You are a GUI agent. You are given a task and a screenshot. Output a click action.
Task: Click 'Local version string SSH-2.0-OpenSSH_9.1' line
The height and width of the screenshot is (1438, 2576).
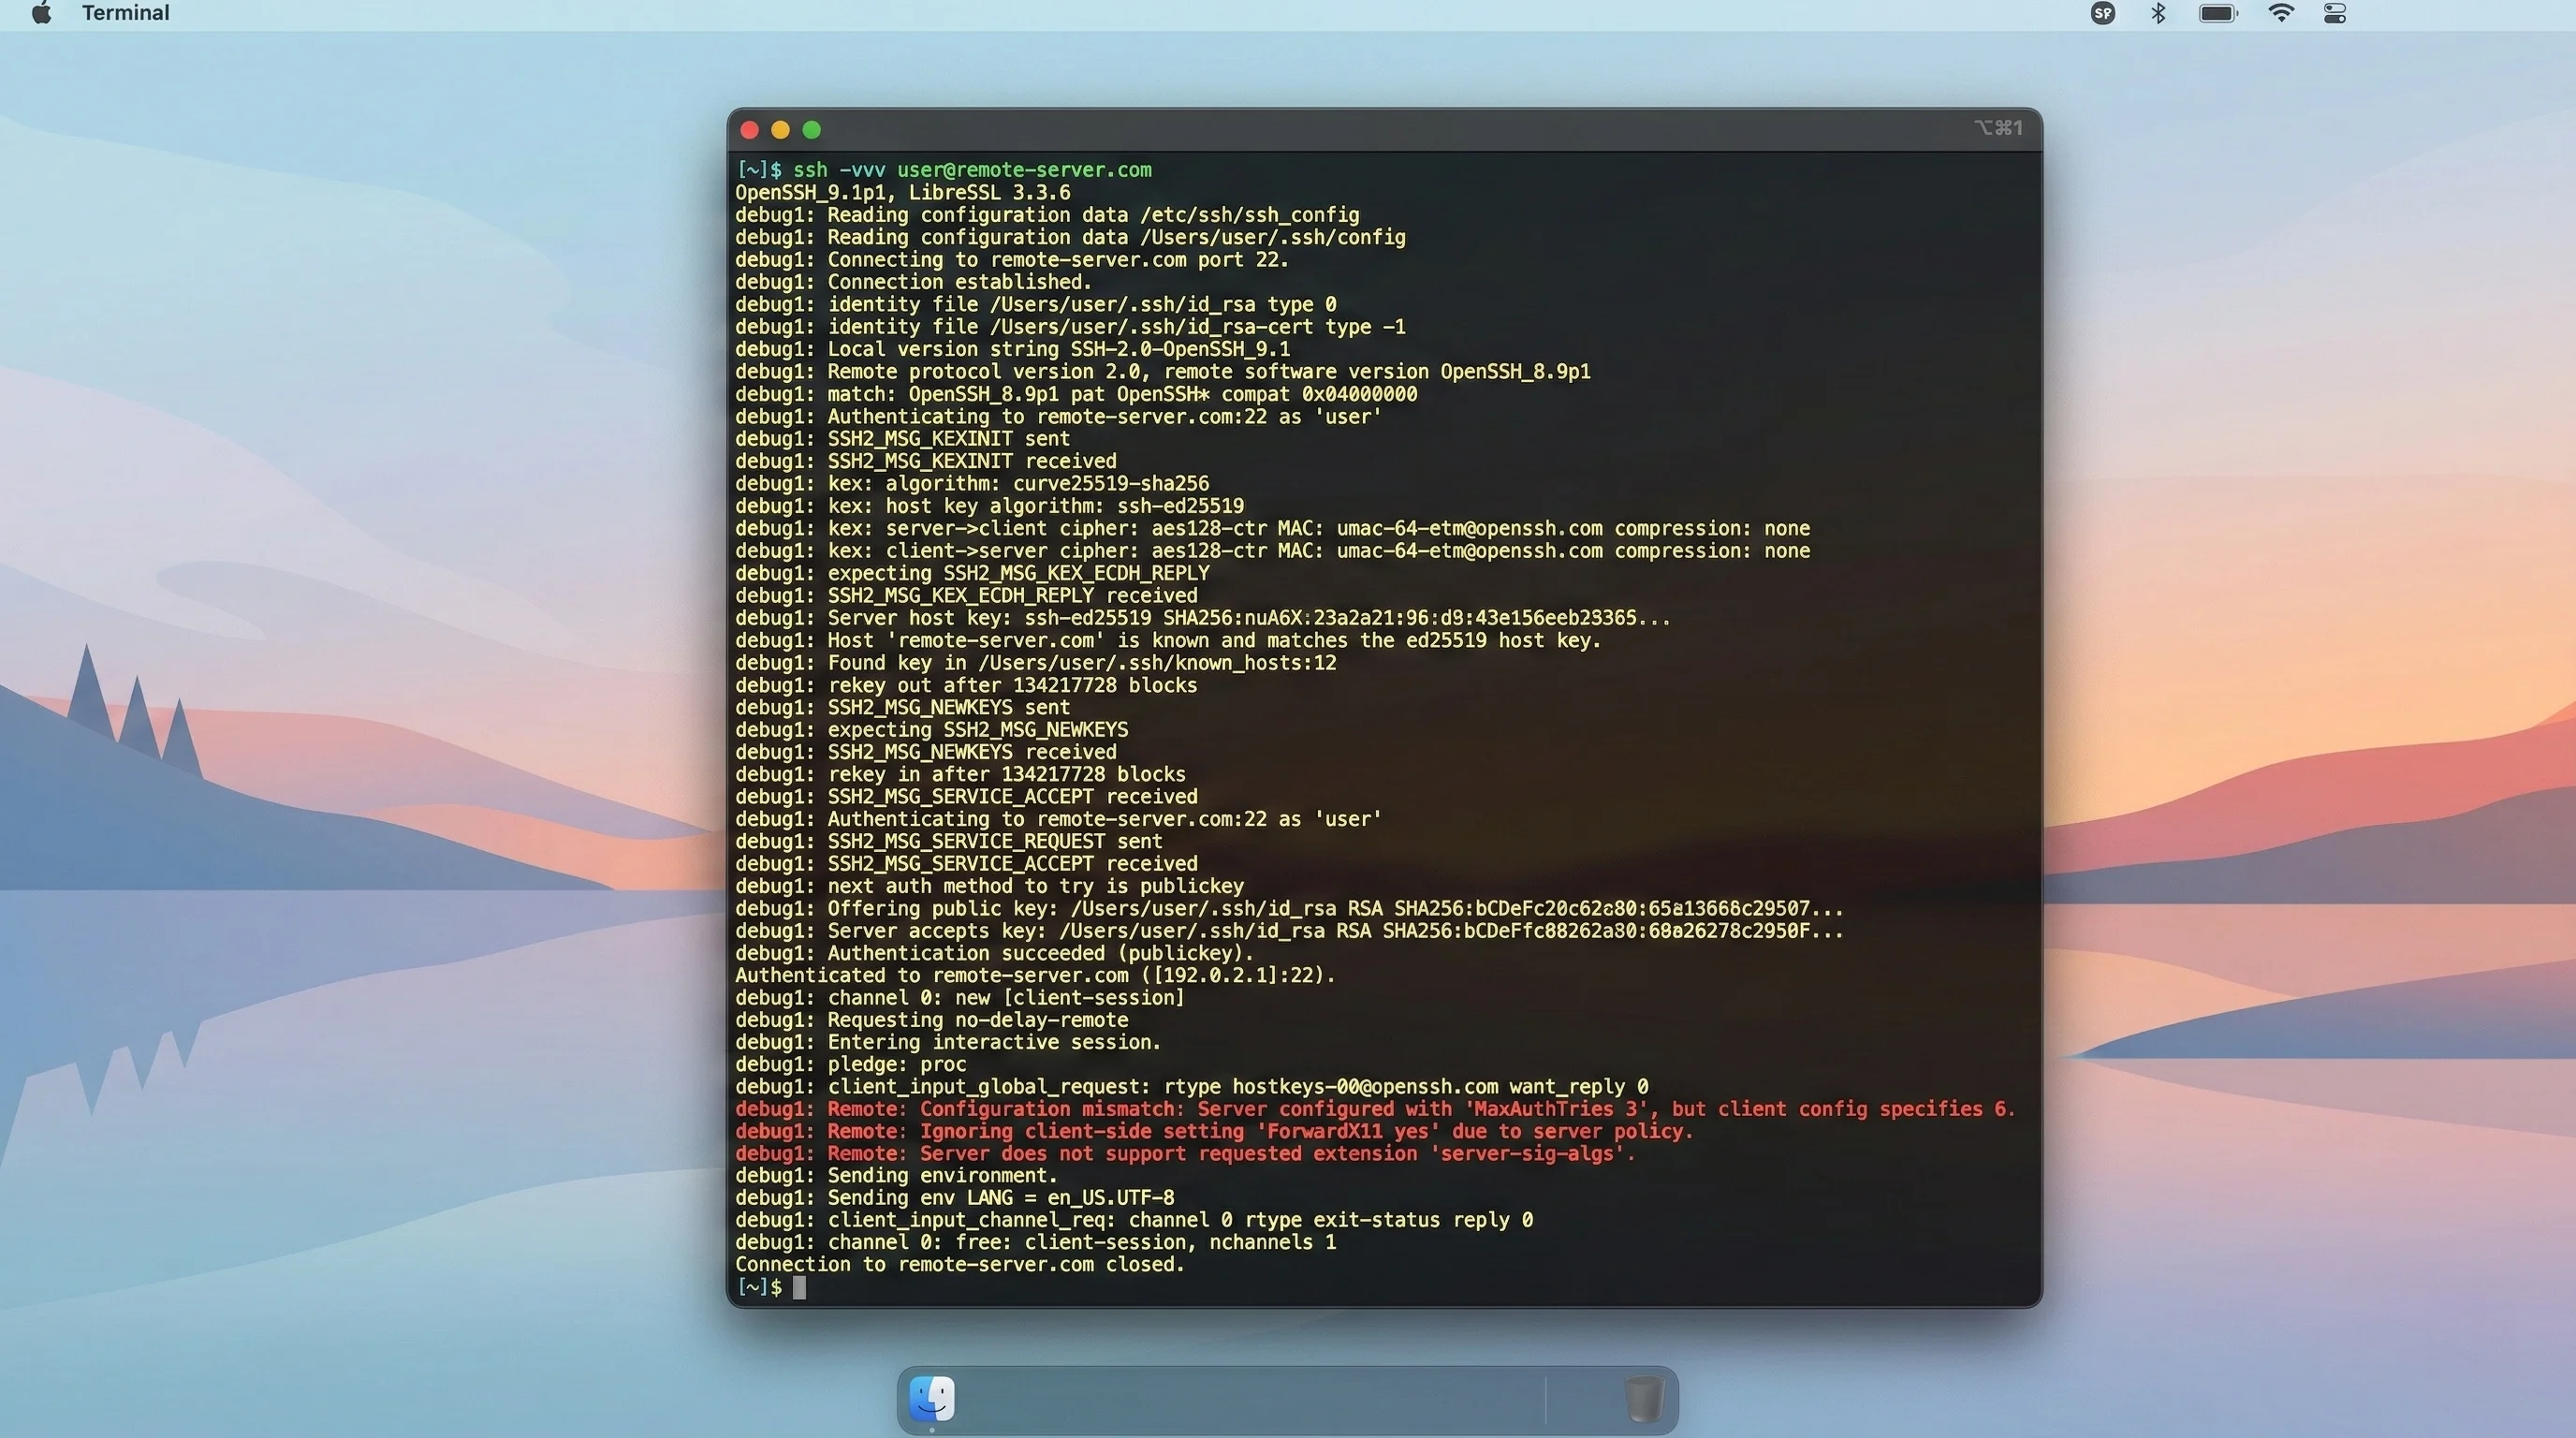[x=1012, y=349]
